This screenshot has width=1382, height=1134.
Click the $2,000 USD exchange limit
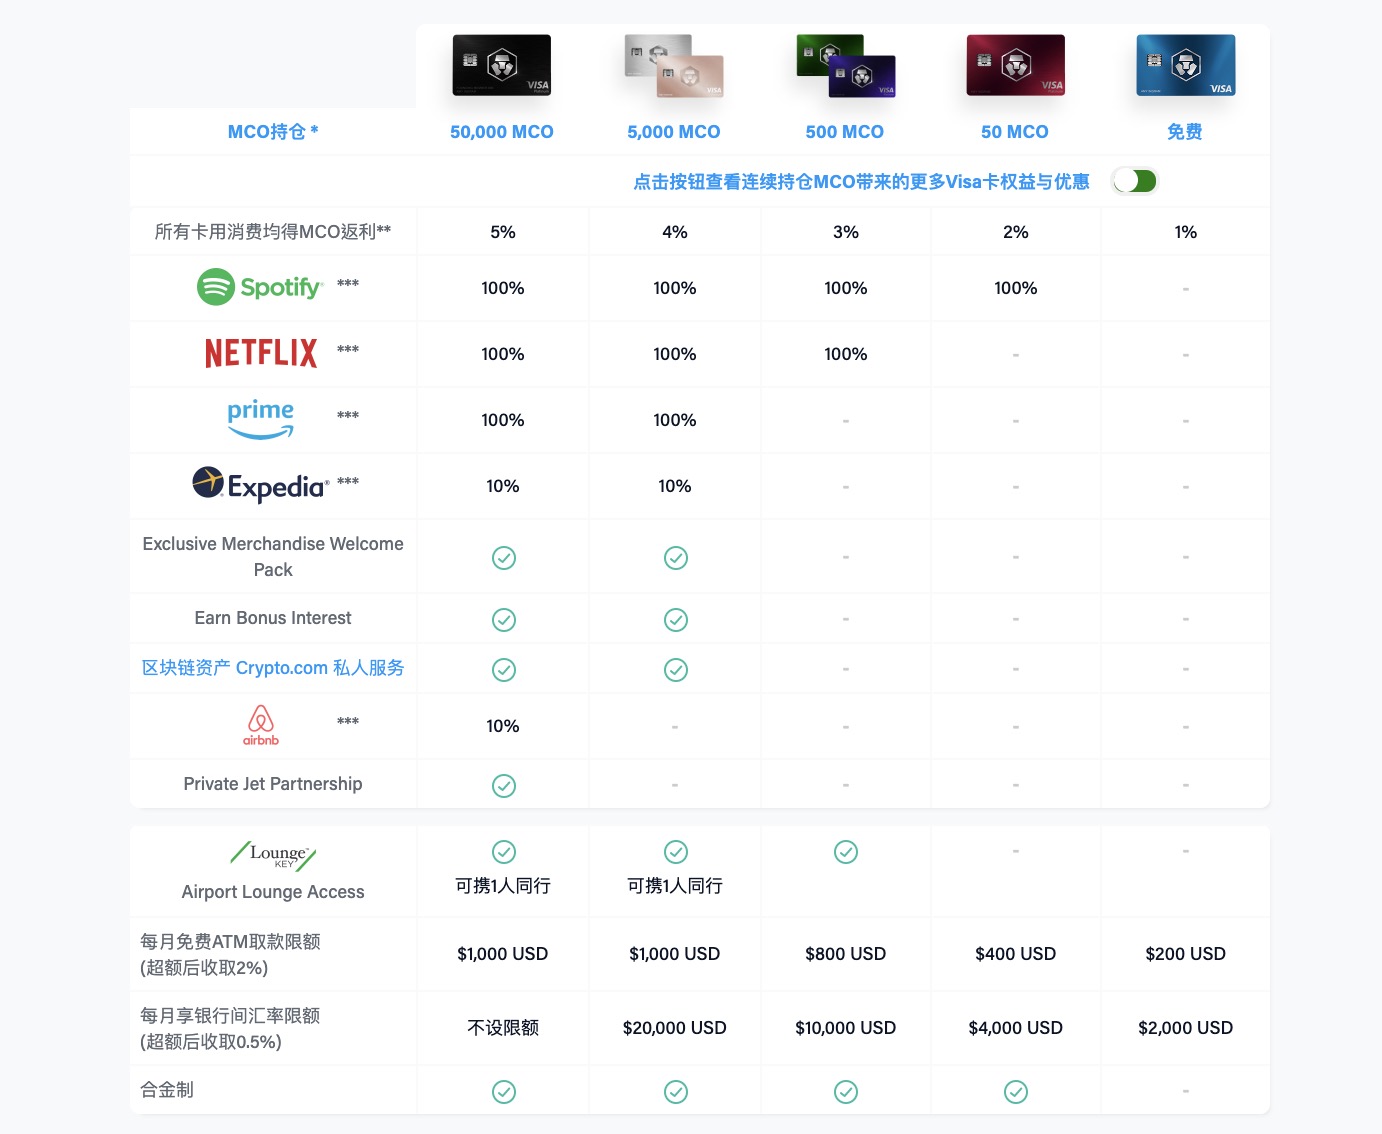[1186, 1028]
